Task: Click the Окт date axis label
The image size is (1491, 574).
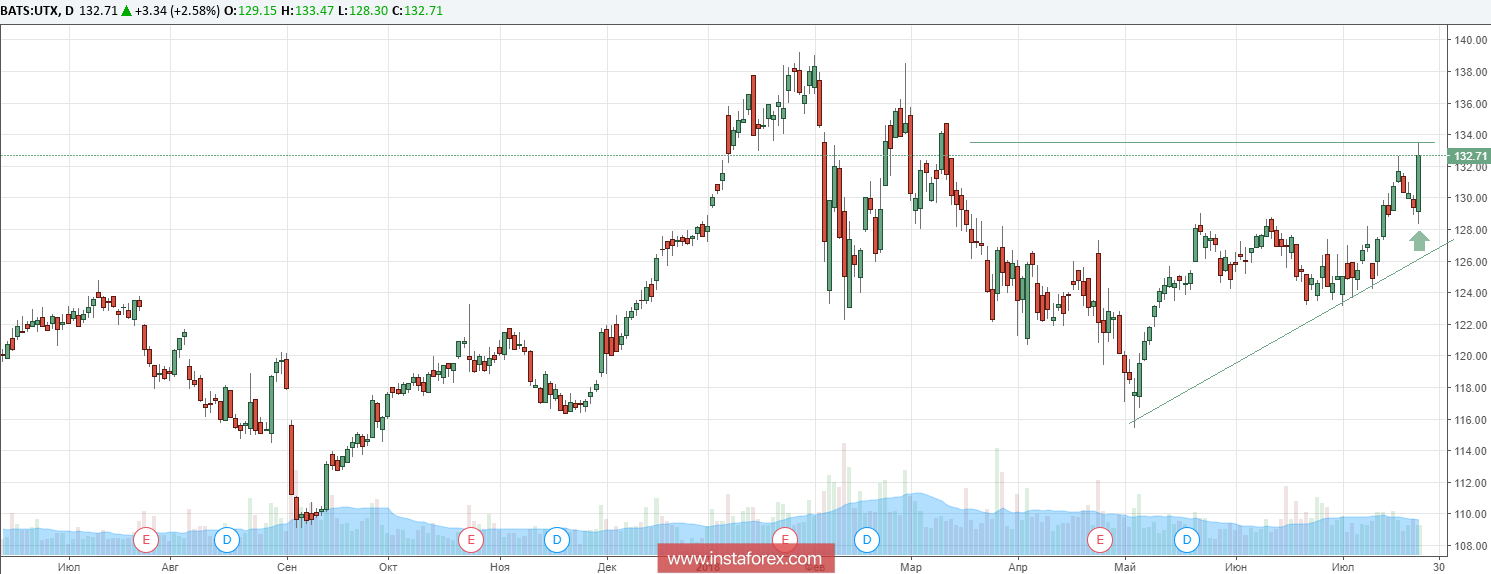Action: pyautogui.click(x=388, y=565)
